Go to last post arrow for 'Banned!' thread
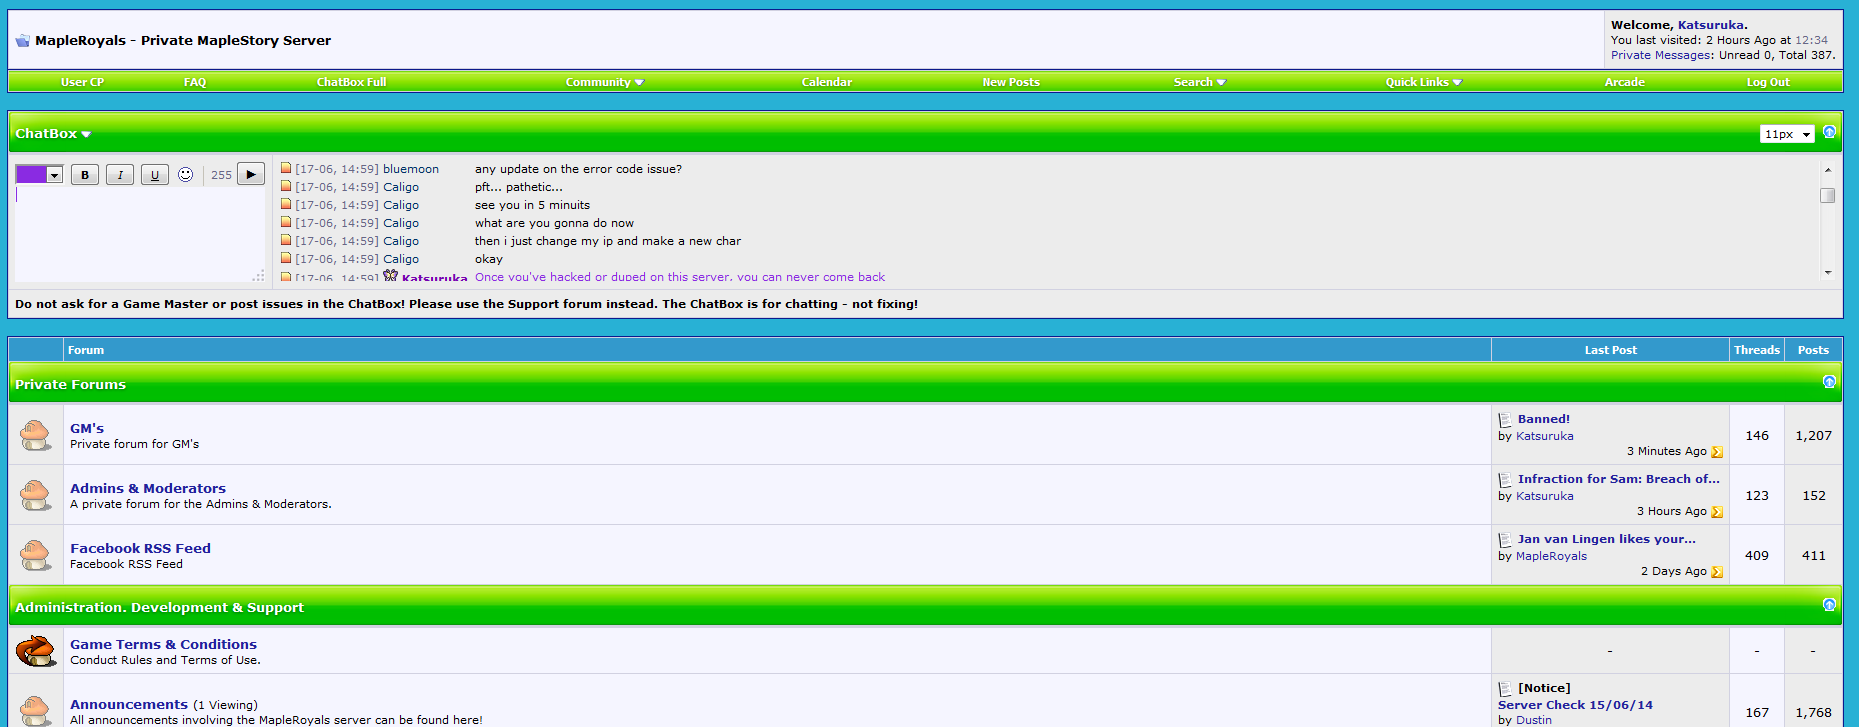 tap(1717, 452)
